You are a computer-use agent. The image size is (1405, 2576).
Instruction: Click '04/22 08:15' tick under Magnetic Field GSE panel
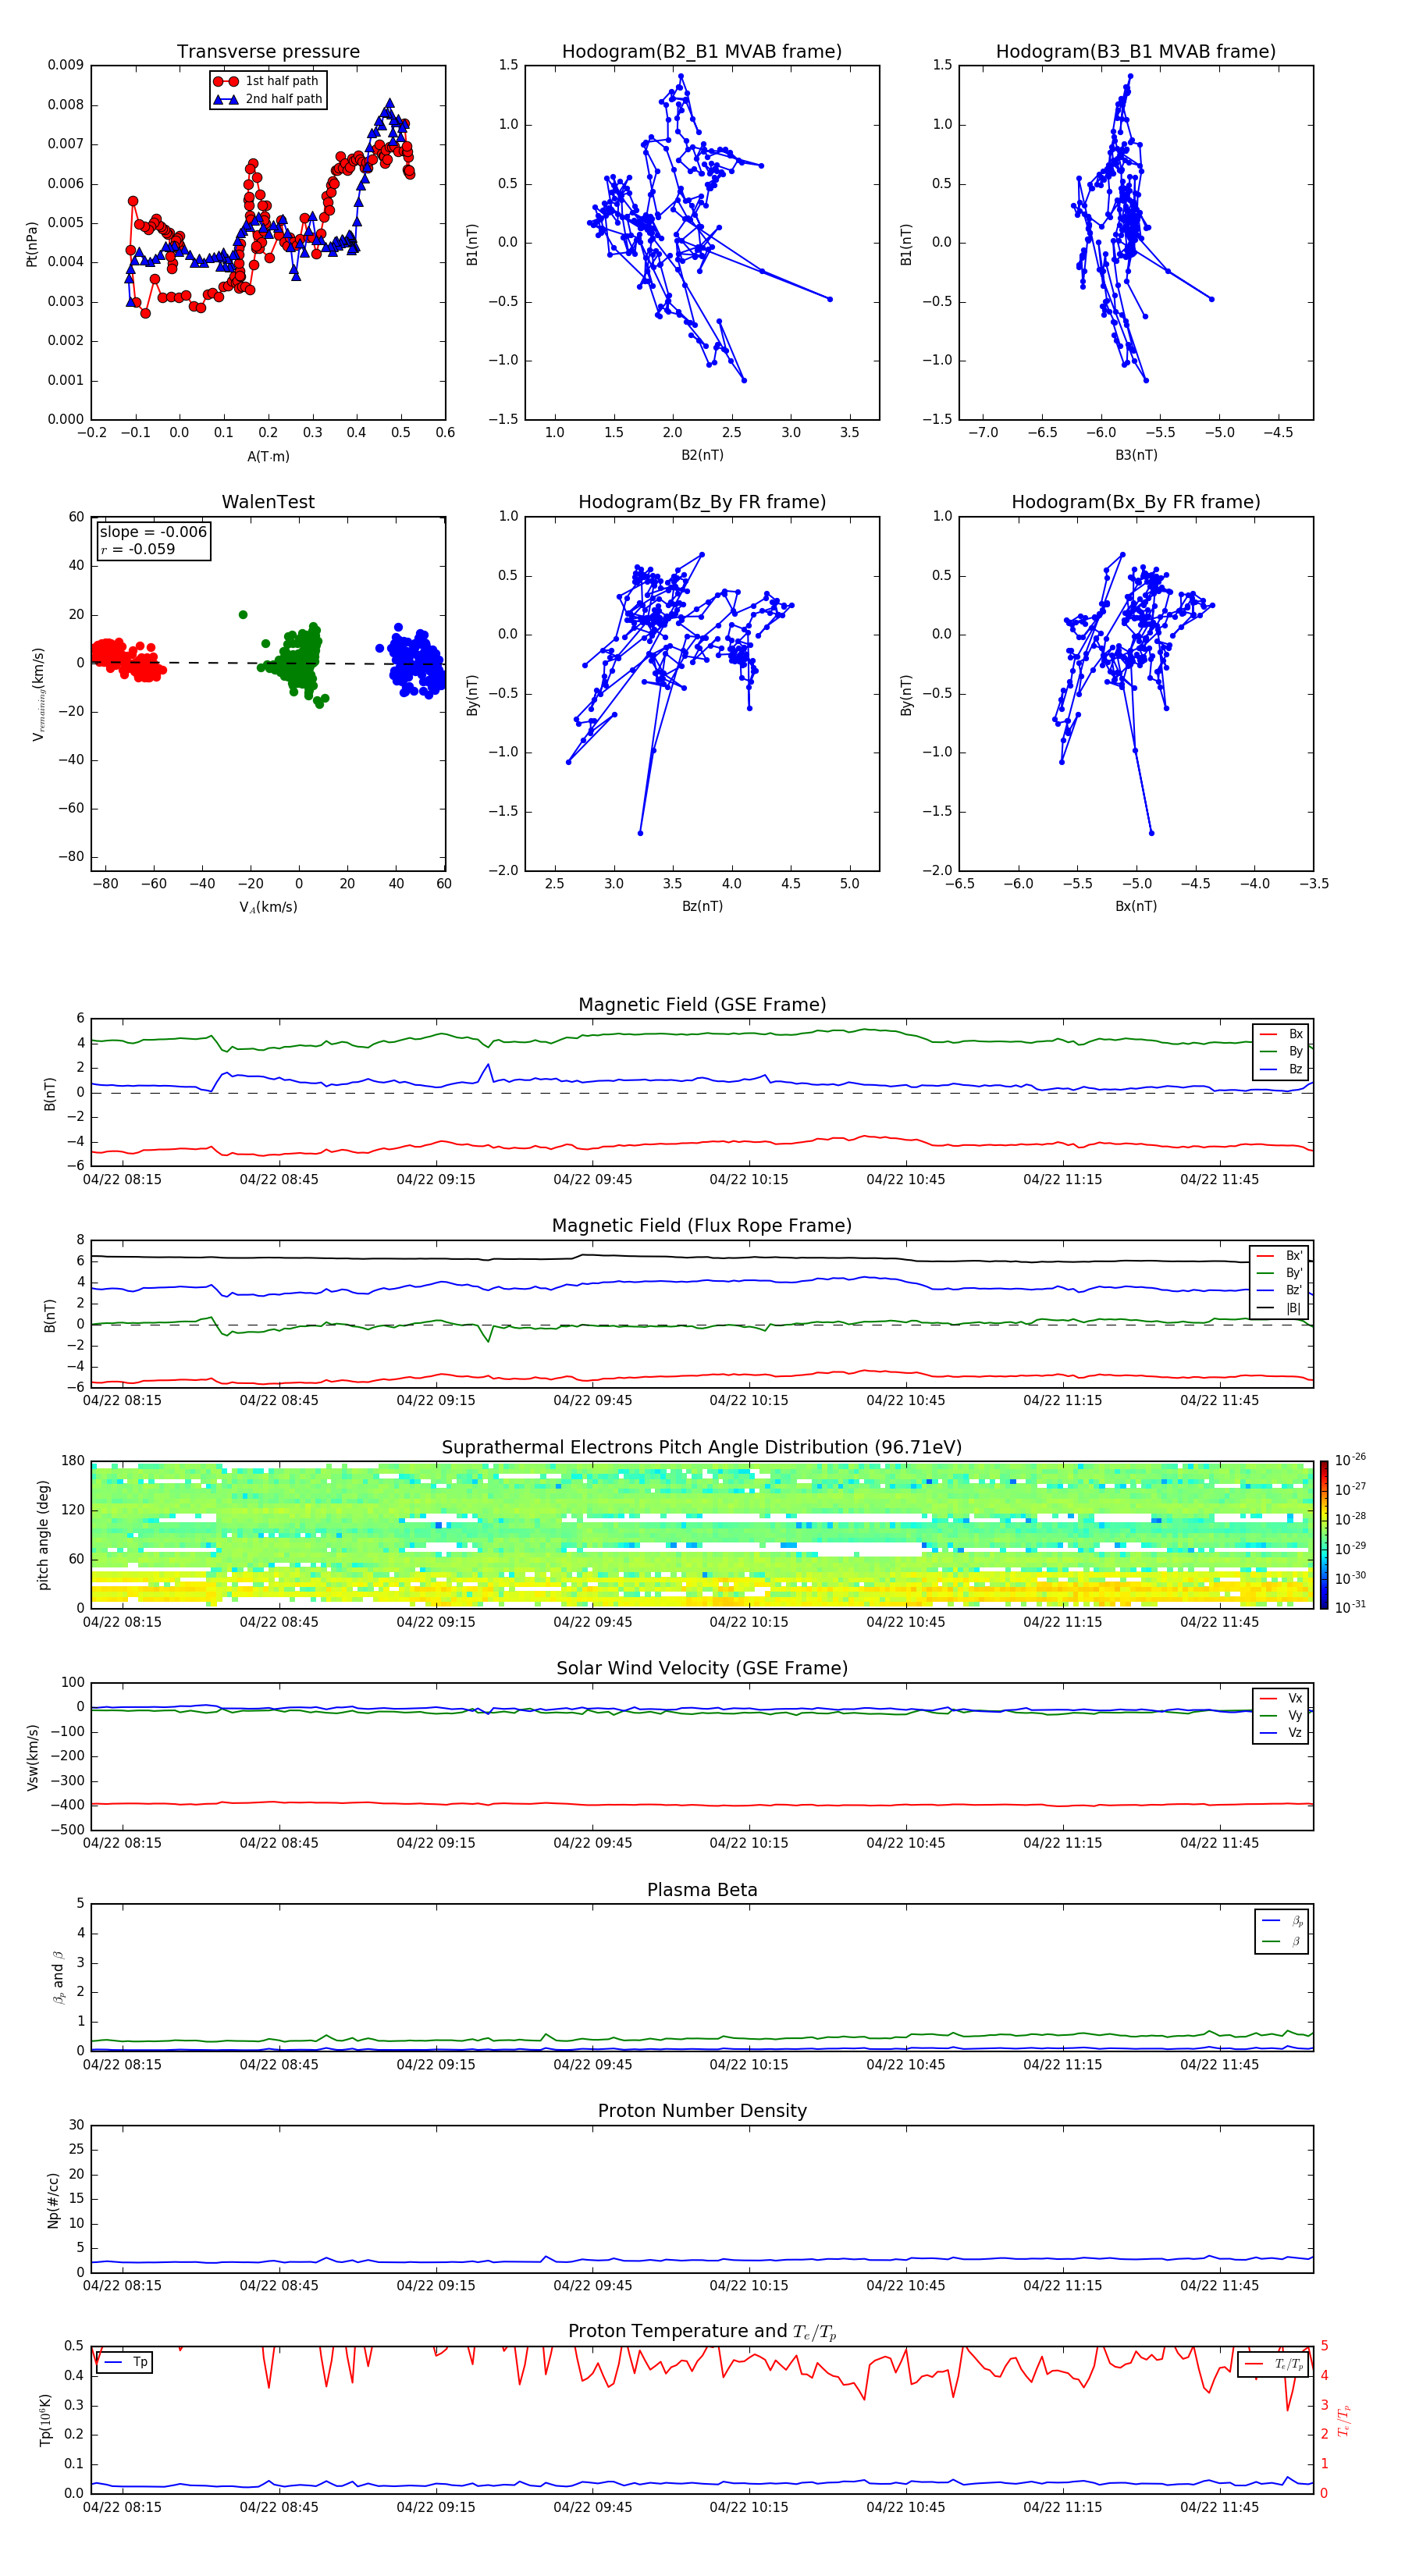(x=122, y=1180)
